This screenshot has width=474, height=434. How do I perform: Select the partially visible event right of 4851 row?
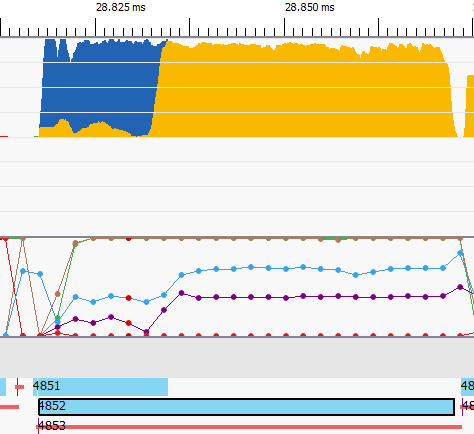[x=467, y=387]
